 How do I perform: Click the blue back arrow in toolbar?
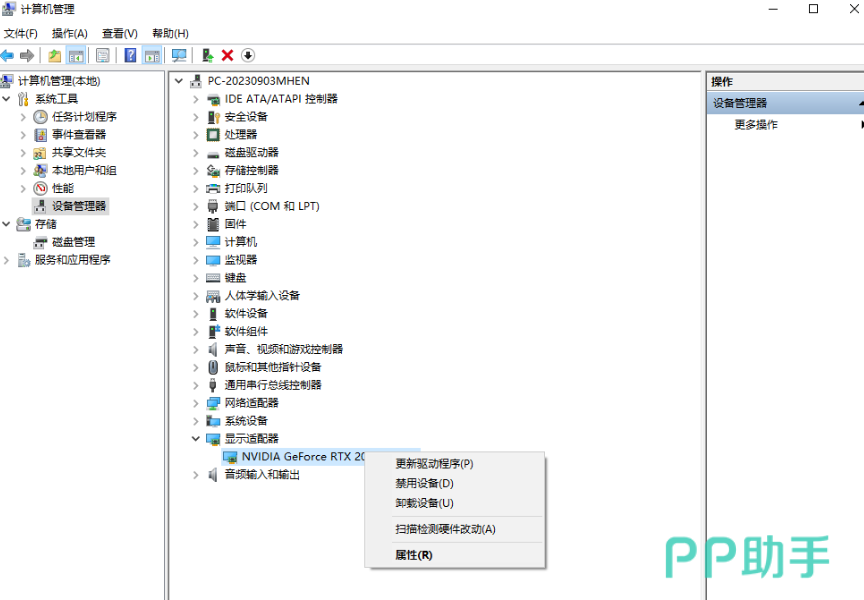(8, 55)
